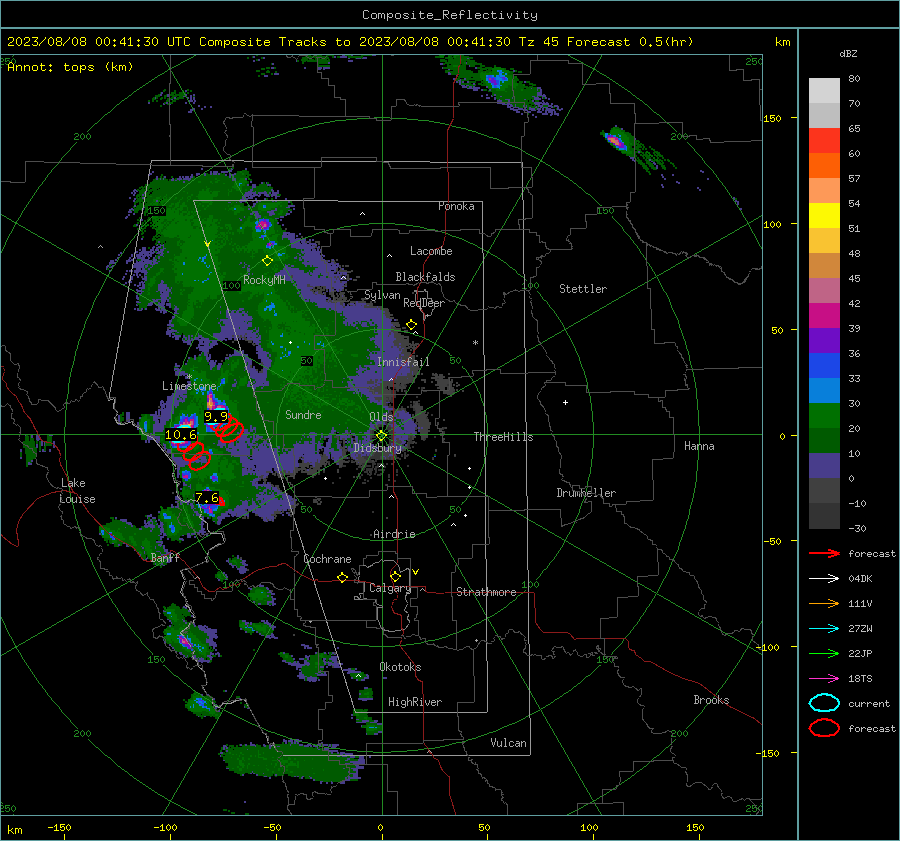900x841 pixels.
Task: Click the Composite_Reflectivity title
Action: [x=450, y=15]
